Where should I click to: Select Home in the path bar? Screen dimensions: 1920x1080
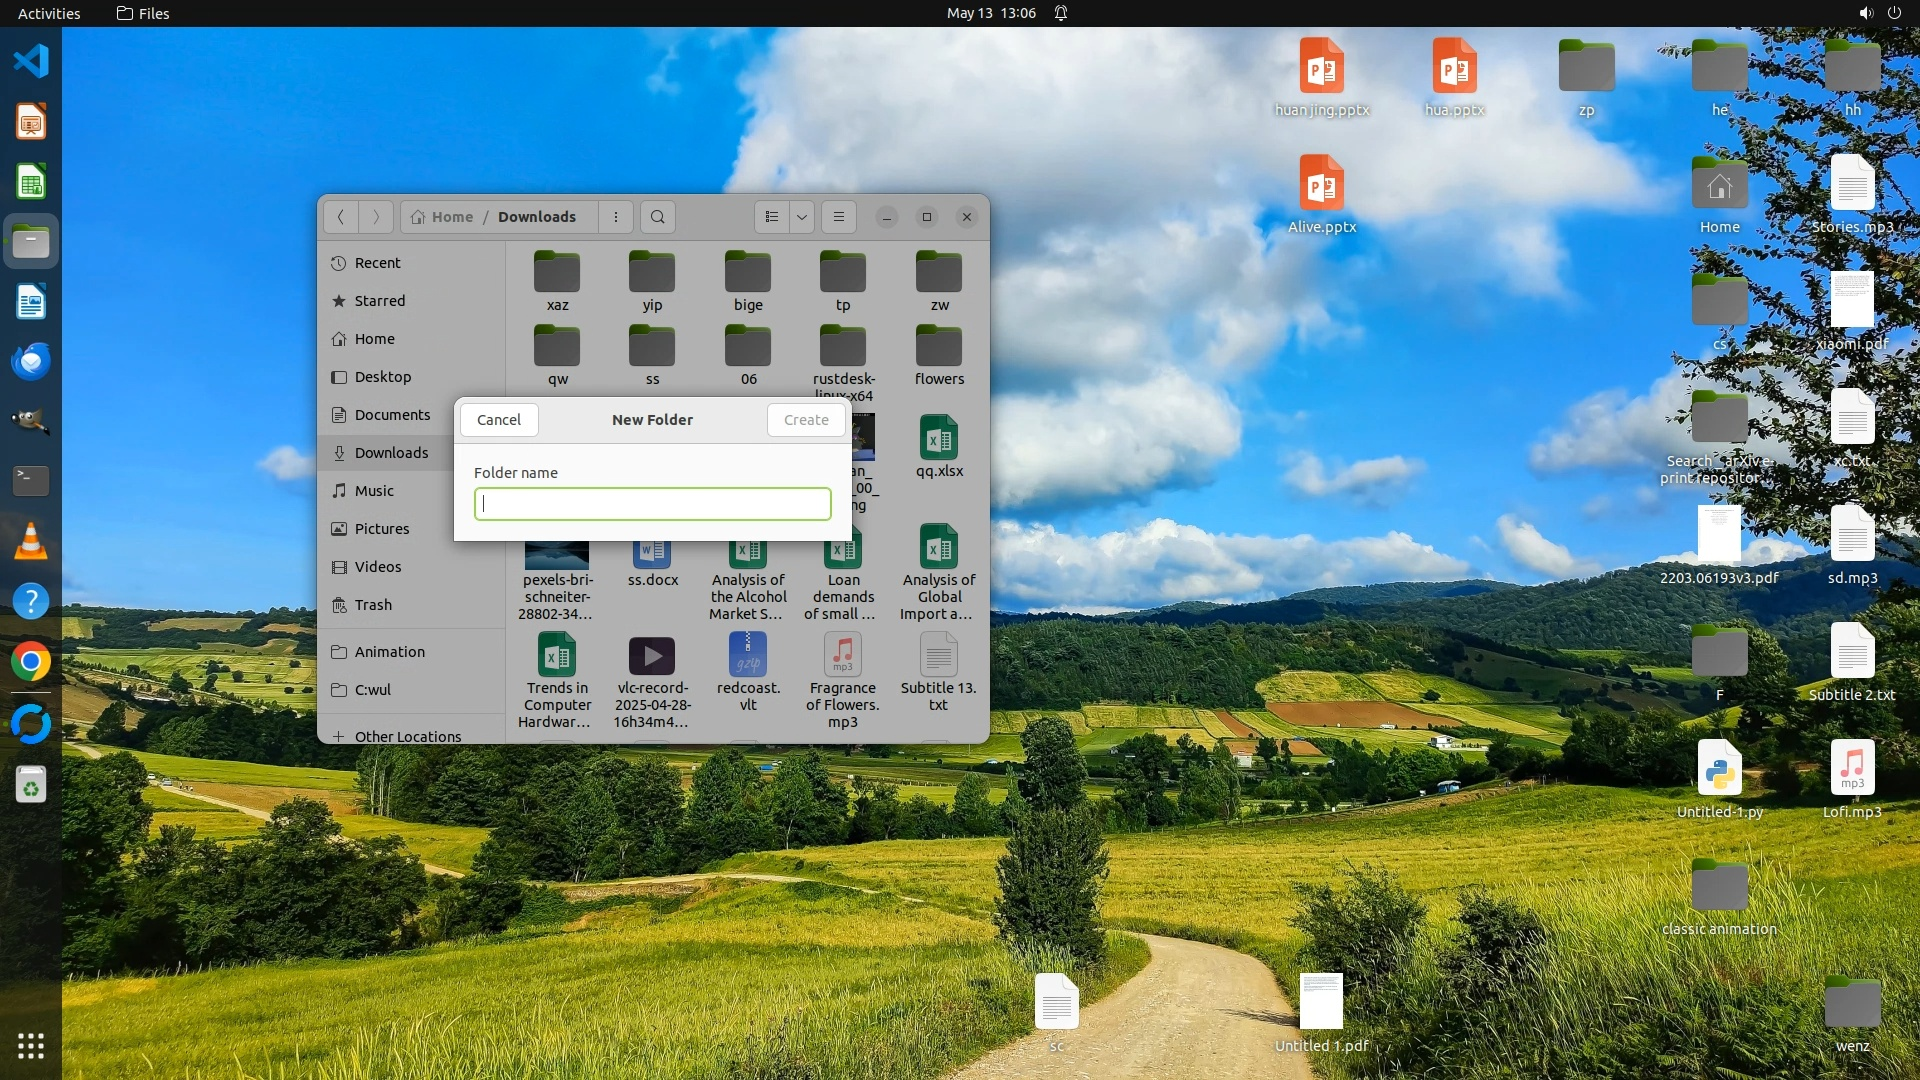[442, 217]
